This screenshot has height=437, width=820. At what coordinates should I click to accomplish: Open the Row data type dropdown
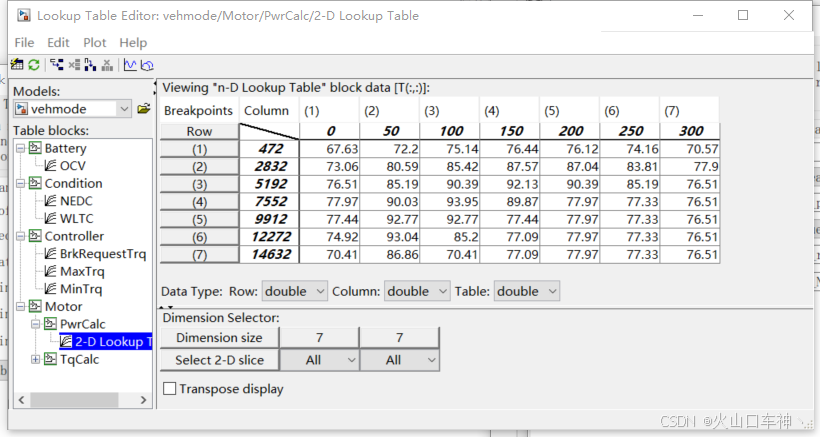pos(294,291)
